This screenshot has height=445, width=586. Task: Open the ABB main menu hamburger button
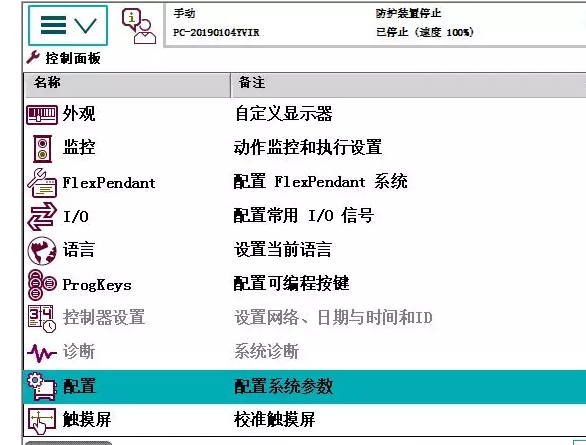68,25
